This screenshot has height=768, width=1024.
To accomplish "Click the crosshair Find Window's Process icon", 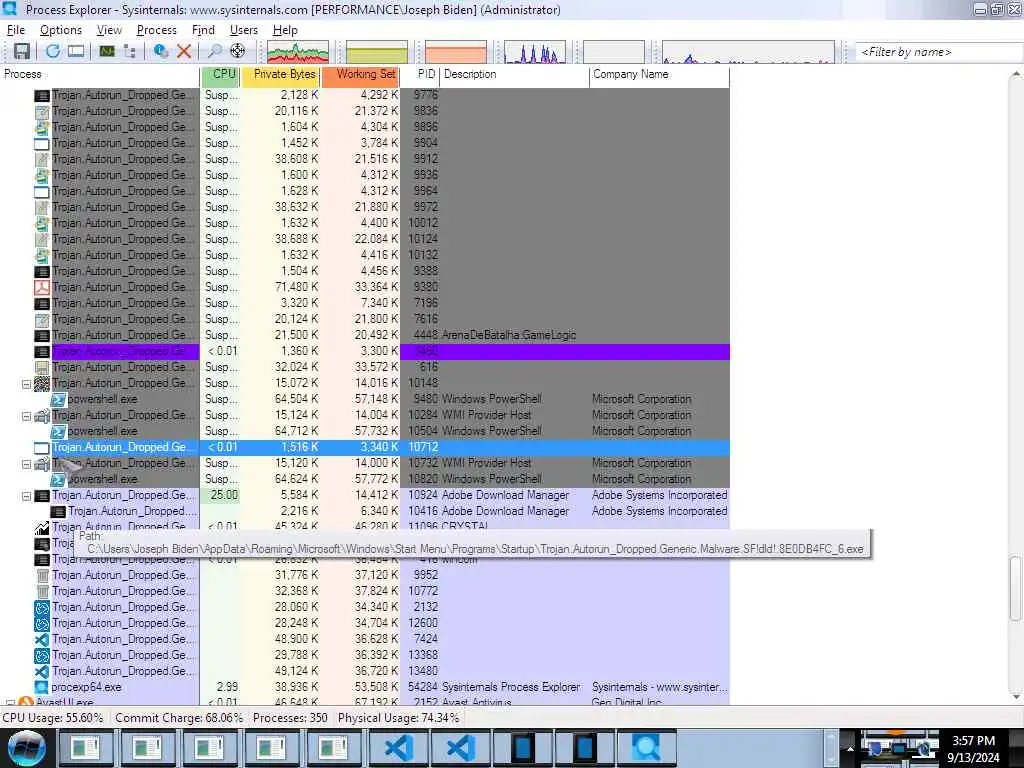I will 238,51.
